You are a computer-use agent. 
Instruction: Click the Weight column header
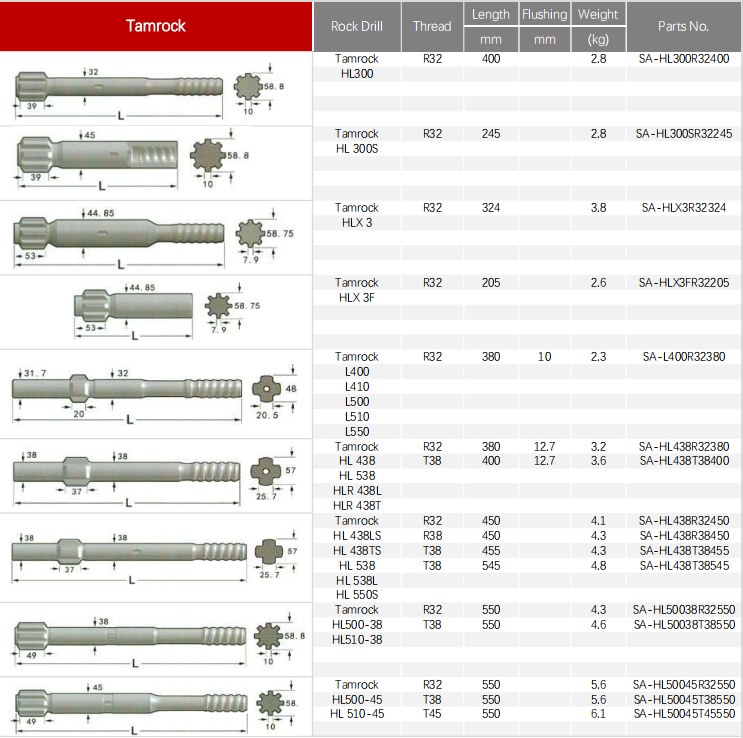(598, 14)
